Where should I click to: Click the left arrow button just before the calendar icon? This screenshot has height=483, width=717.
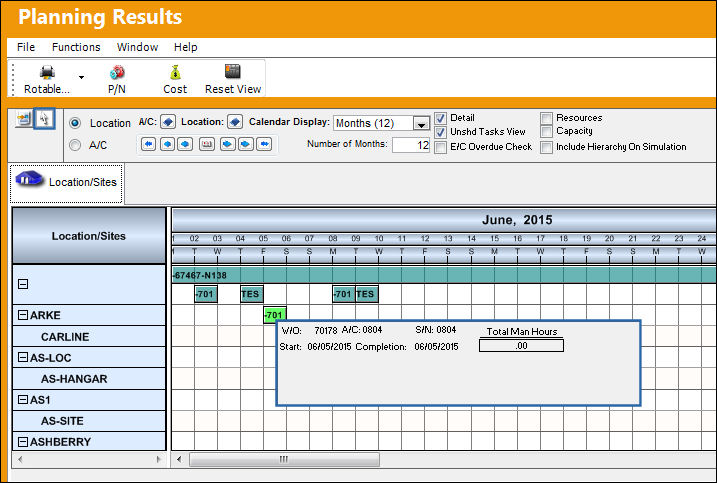(185, 145)
